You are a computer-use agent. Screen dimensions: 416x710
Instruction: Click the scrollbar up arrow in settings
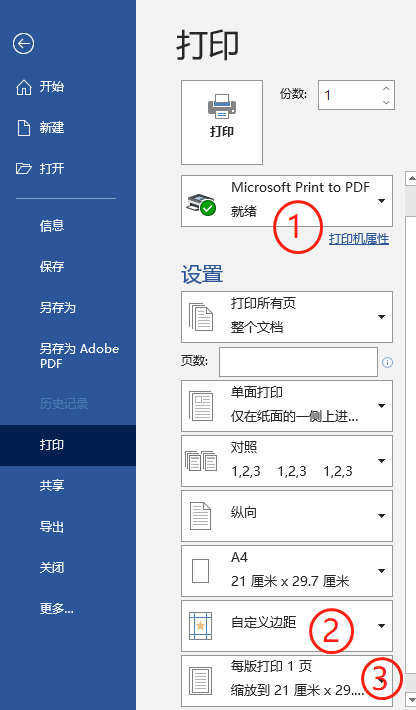411,178
